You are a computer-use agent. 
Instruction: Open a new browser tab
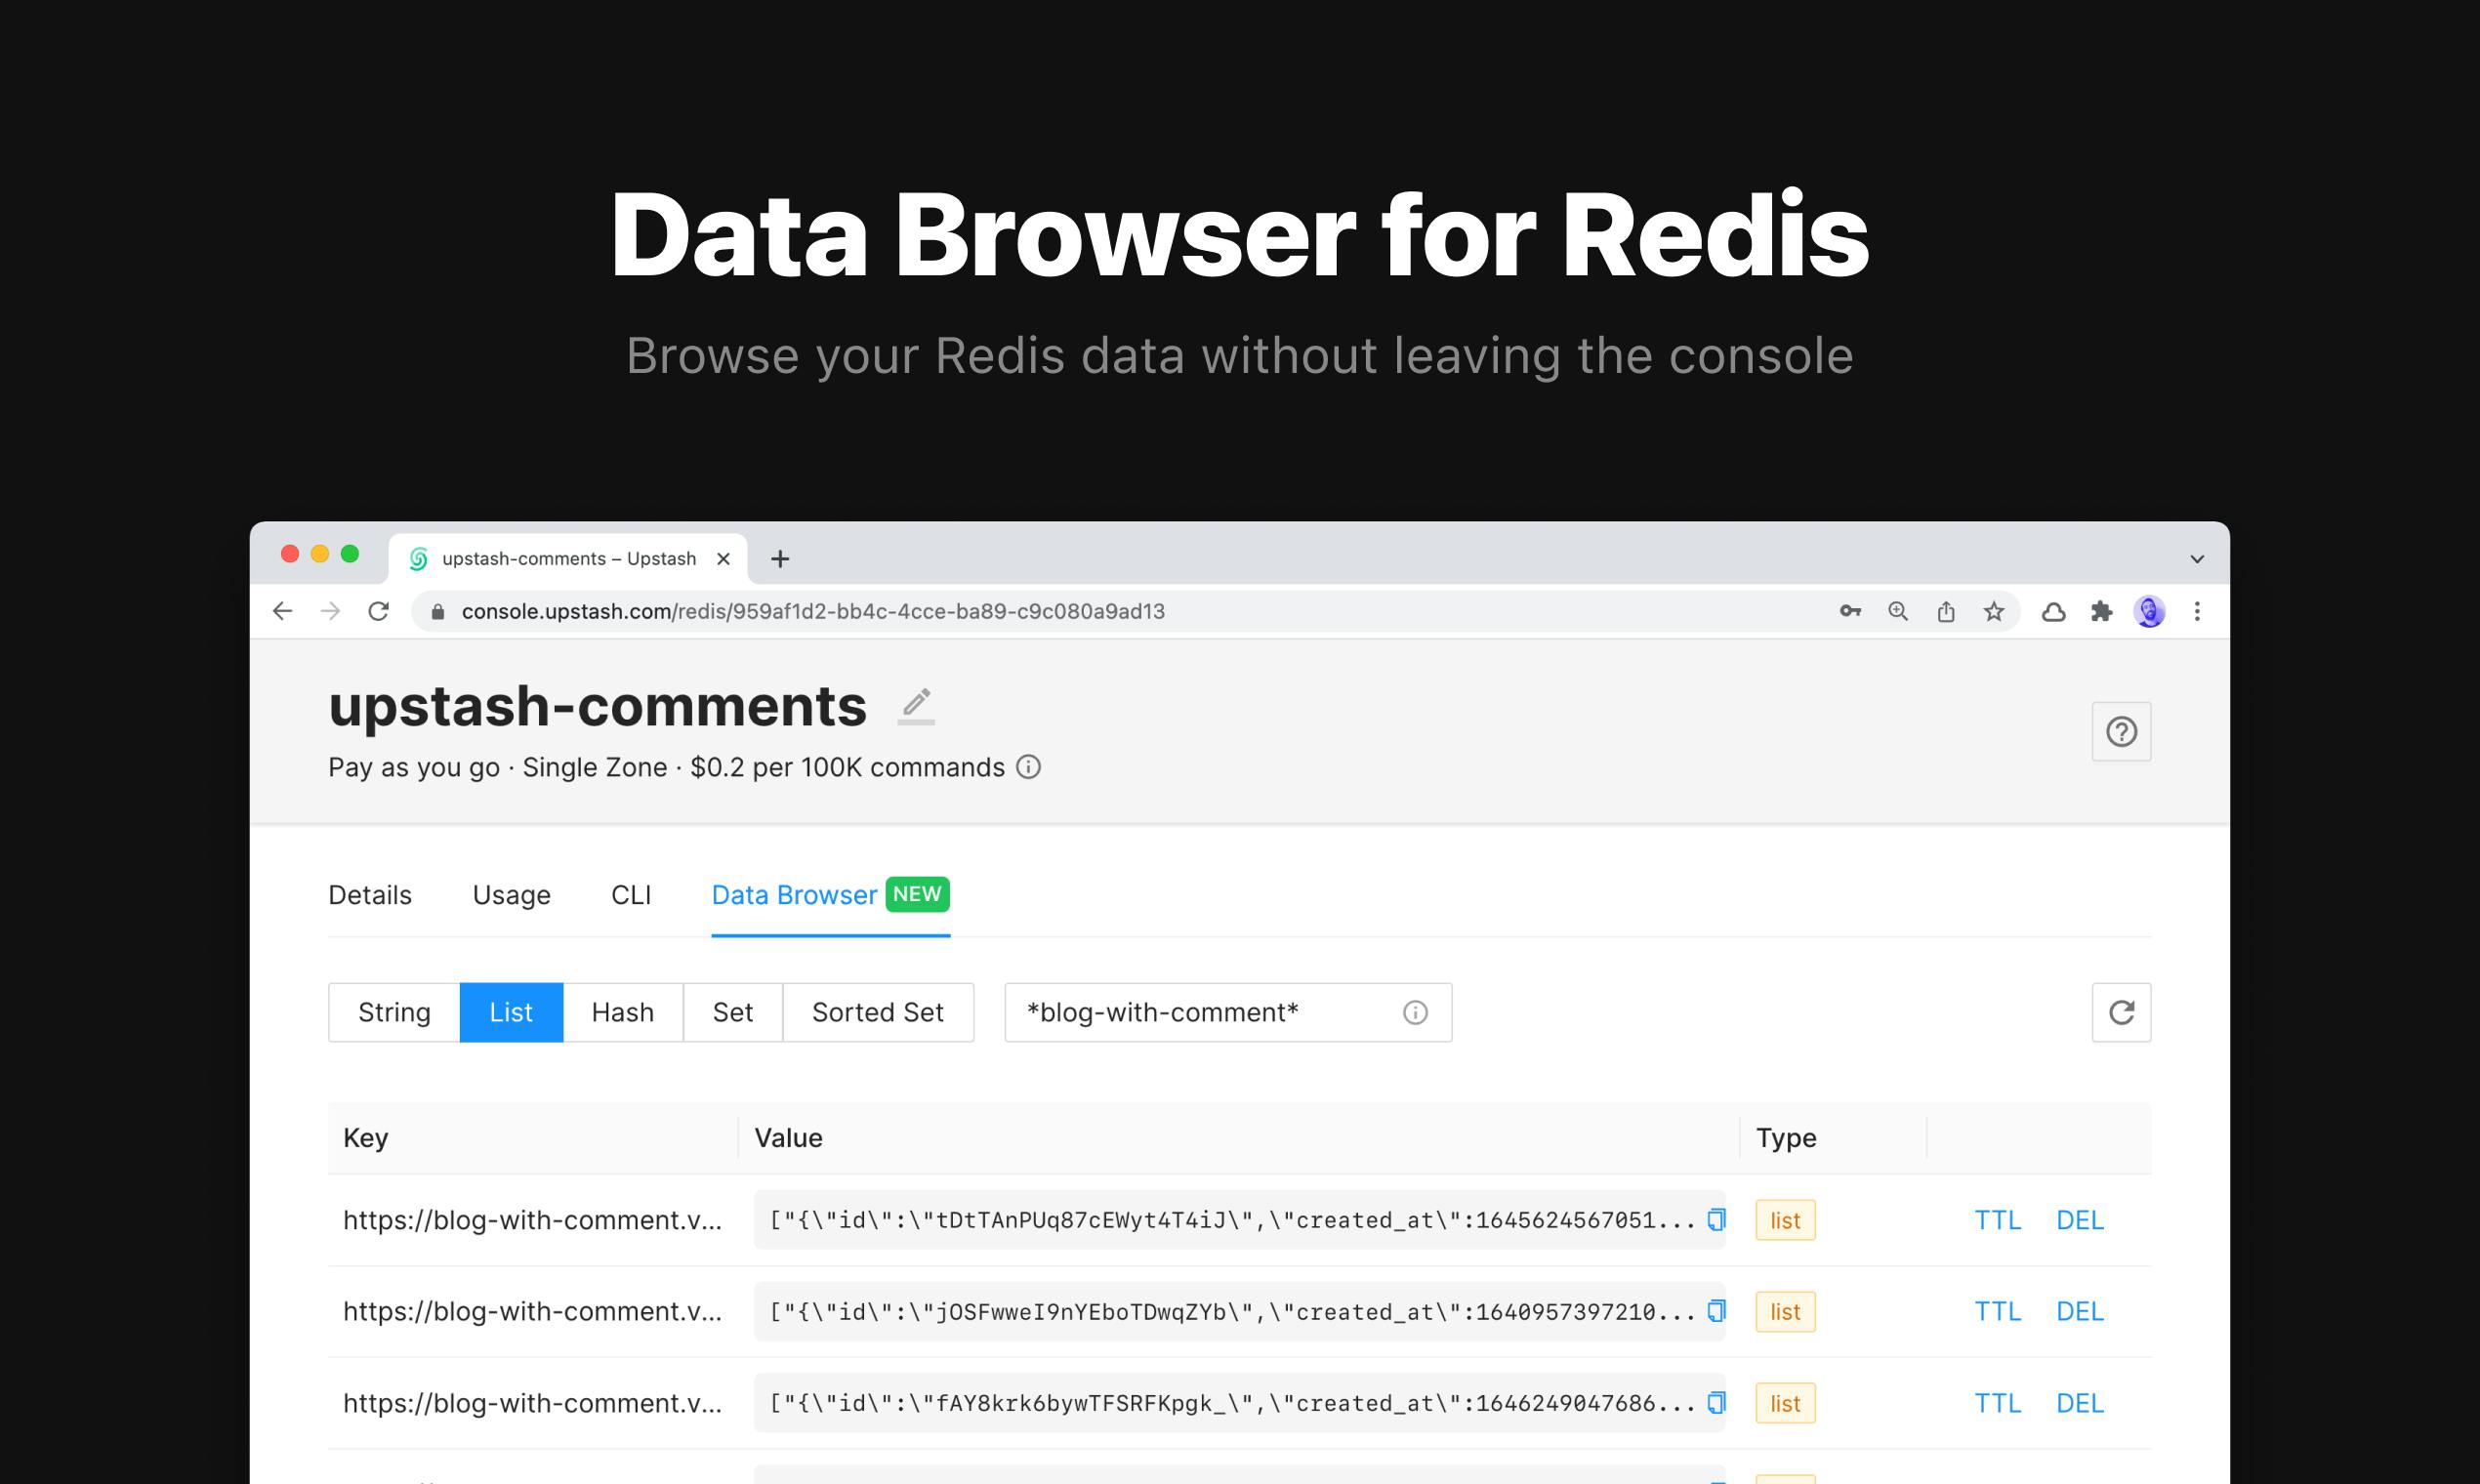pyautogui.click(x=780, y=559)
